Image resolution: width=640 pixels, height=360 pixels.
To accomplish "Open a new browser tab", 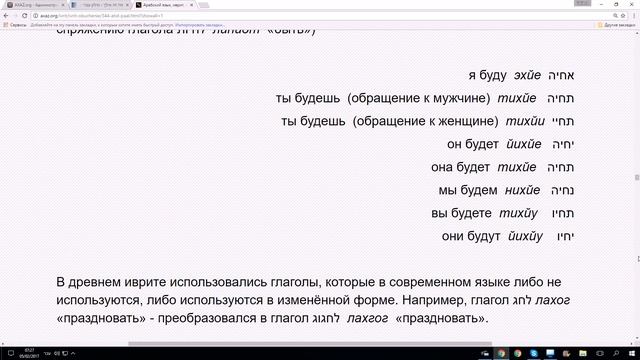I will pyautogui.click(x=204, y=5).
